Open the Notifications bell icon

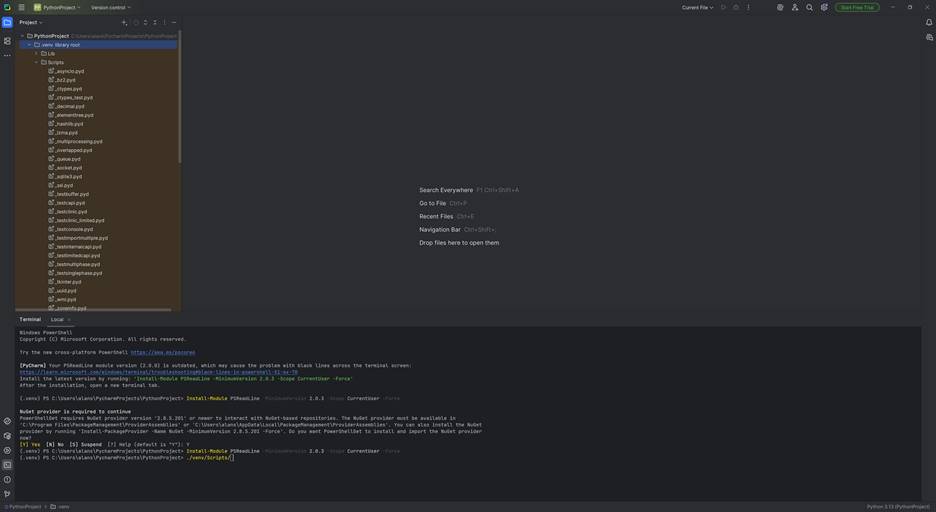929,22
